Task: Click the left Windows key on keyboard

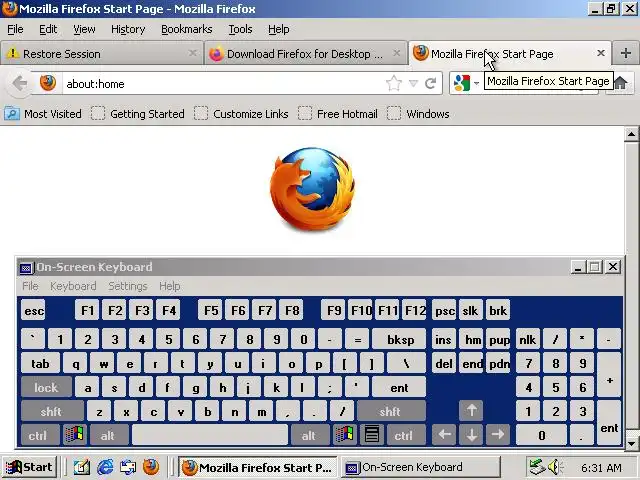Action: click(x=74, y=435)
